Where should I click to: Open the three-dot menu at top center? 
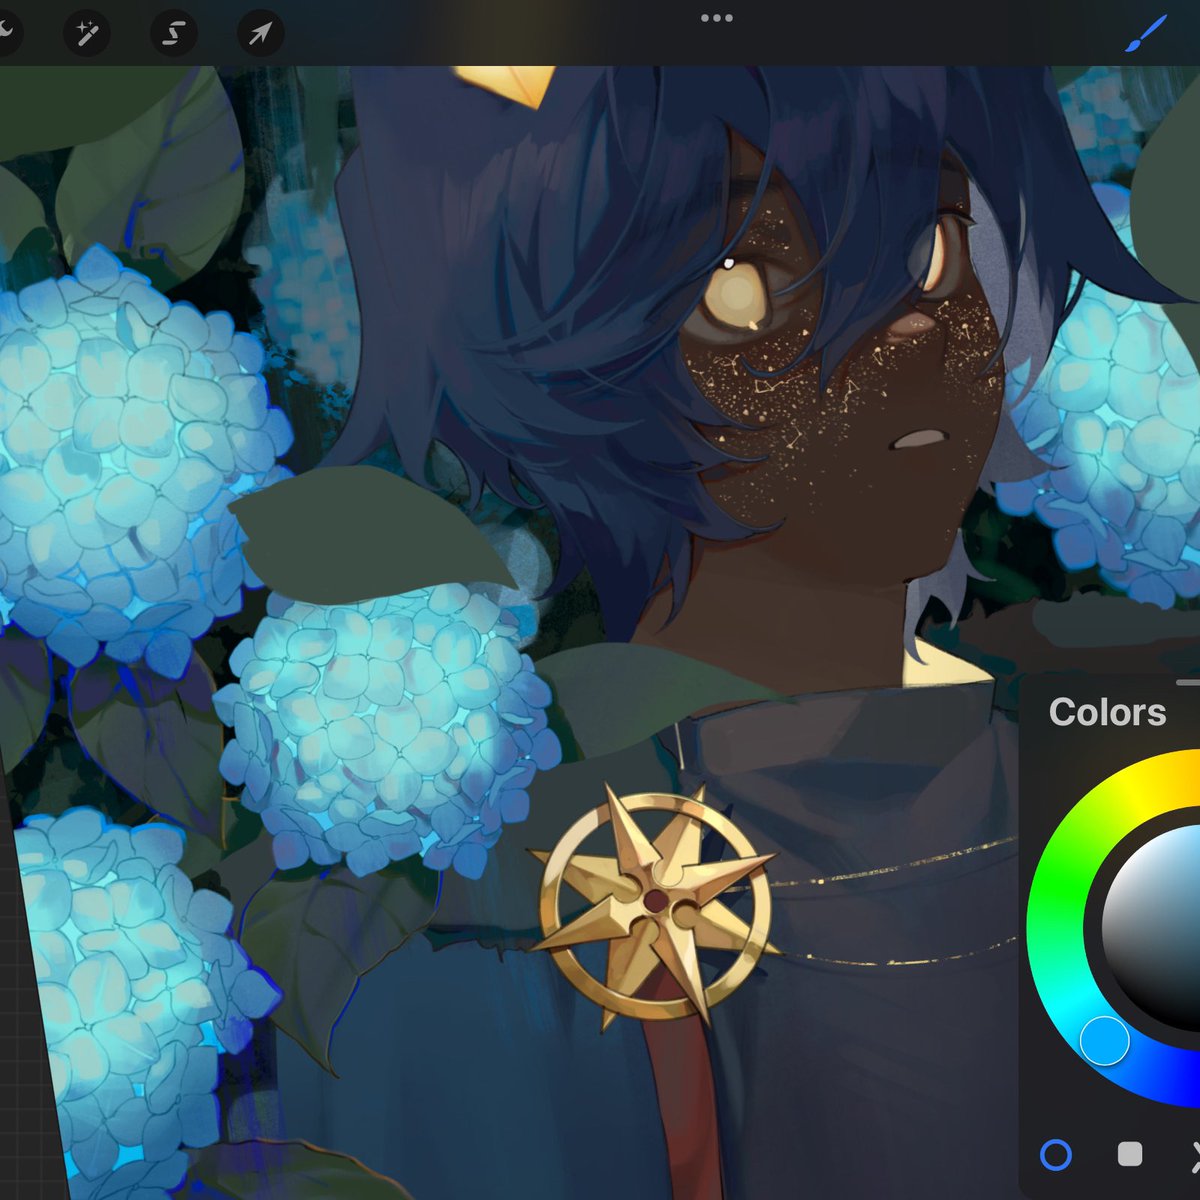716,18
